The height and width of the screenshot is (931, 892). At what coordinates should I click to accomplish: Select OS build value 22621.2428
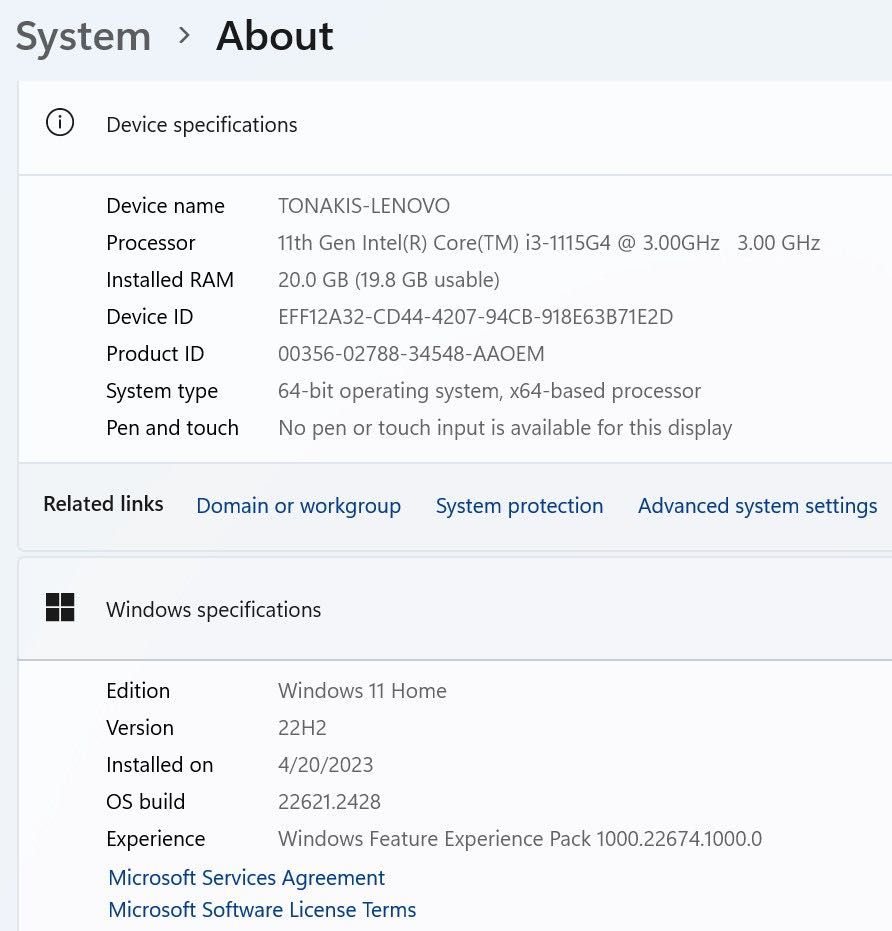329,802
